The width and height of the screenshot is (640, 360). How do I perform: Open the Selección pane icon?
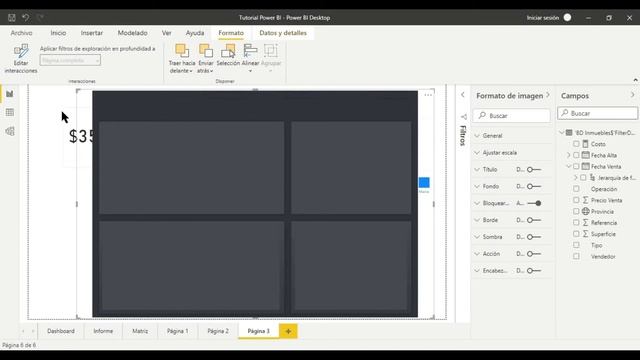point(228,51)
